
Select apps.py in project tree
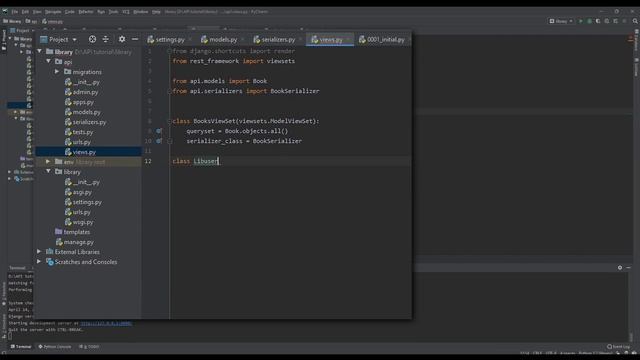pyautogui.click(x=80, y=102)
